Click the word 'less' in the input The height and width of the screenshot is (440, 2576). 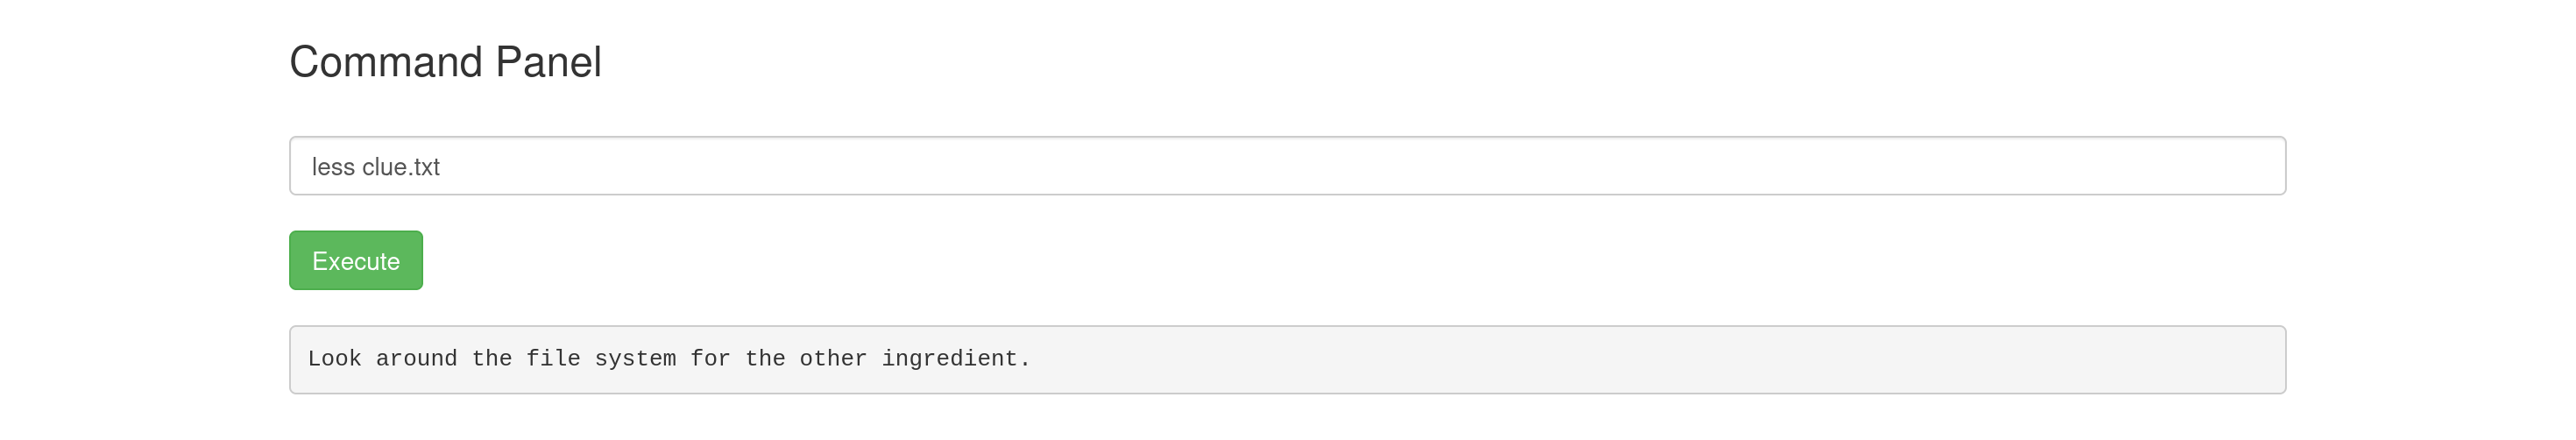[x=333, y=167]
